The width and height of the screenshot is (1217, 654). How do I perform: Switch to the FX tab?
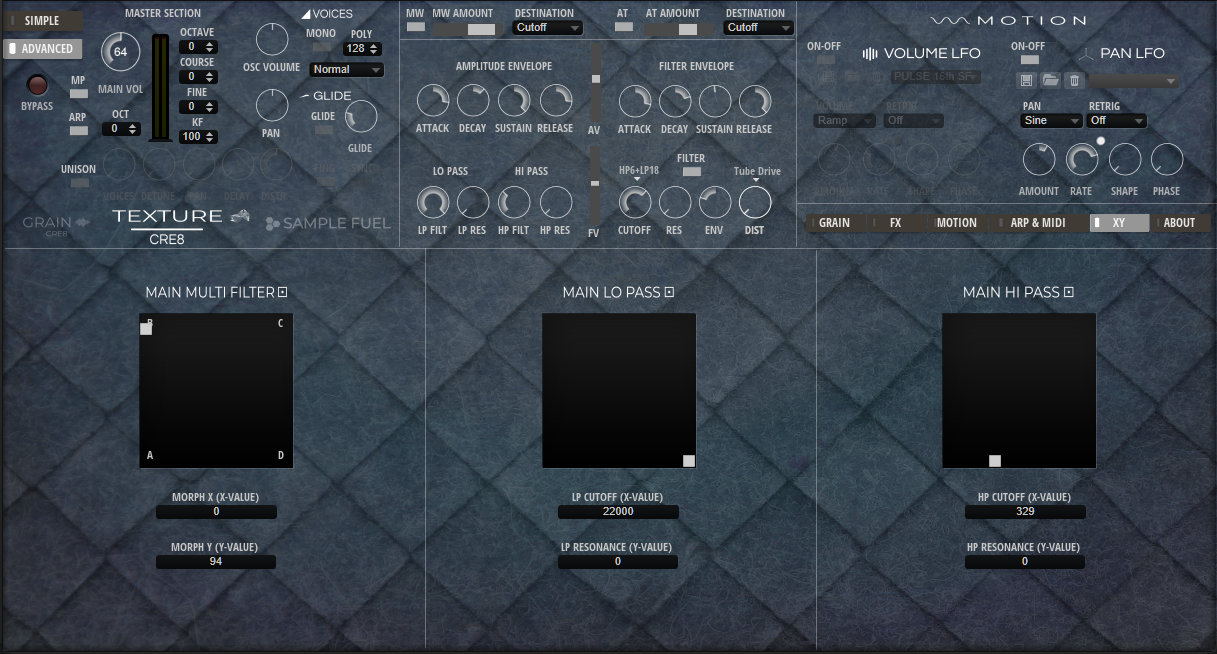pos(895,223)
